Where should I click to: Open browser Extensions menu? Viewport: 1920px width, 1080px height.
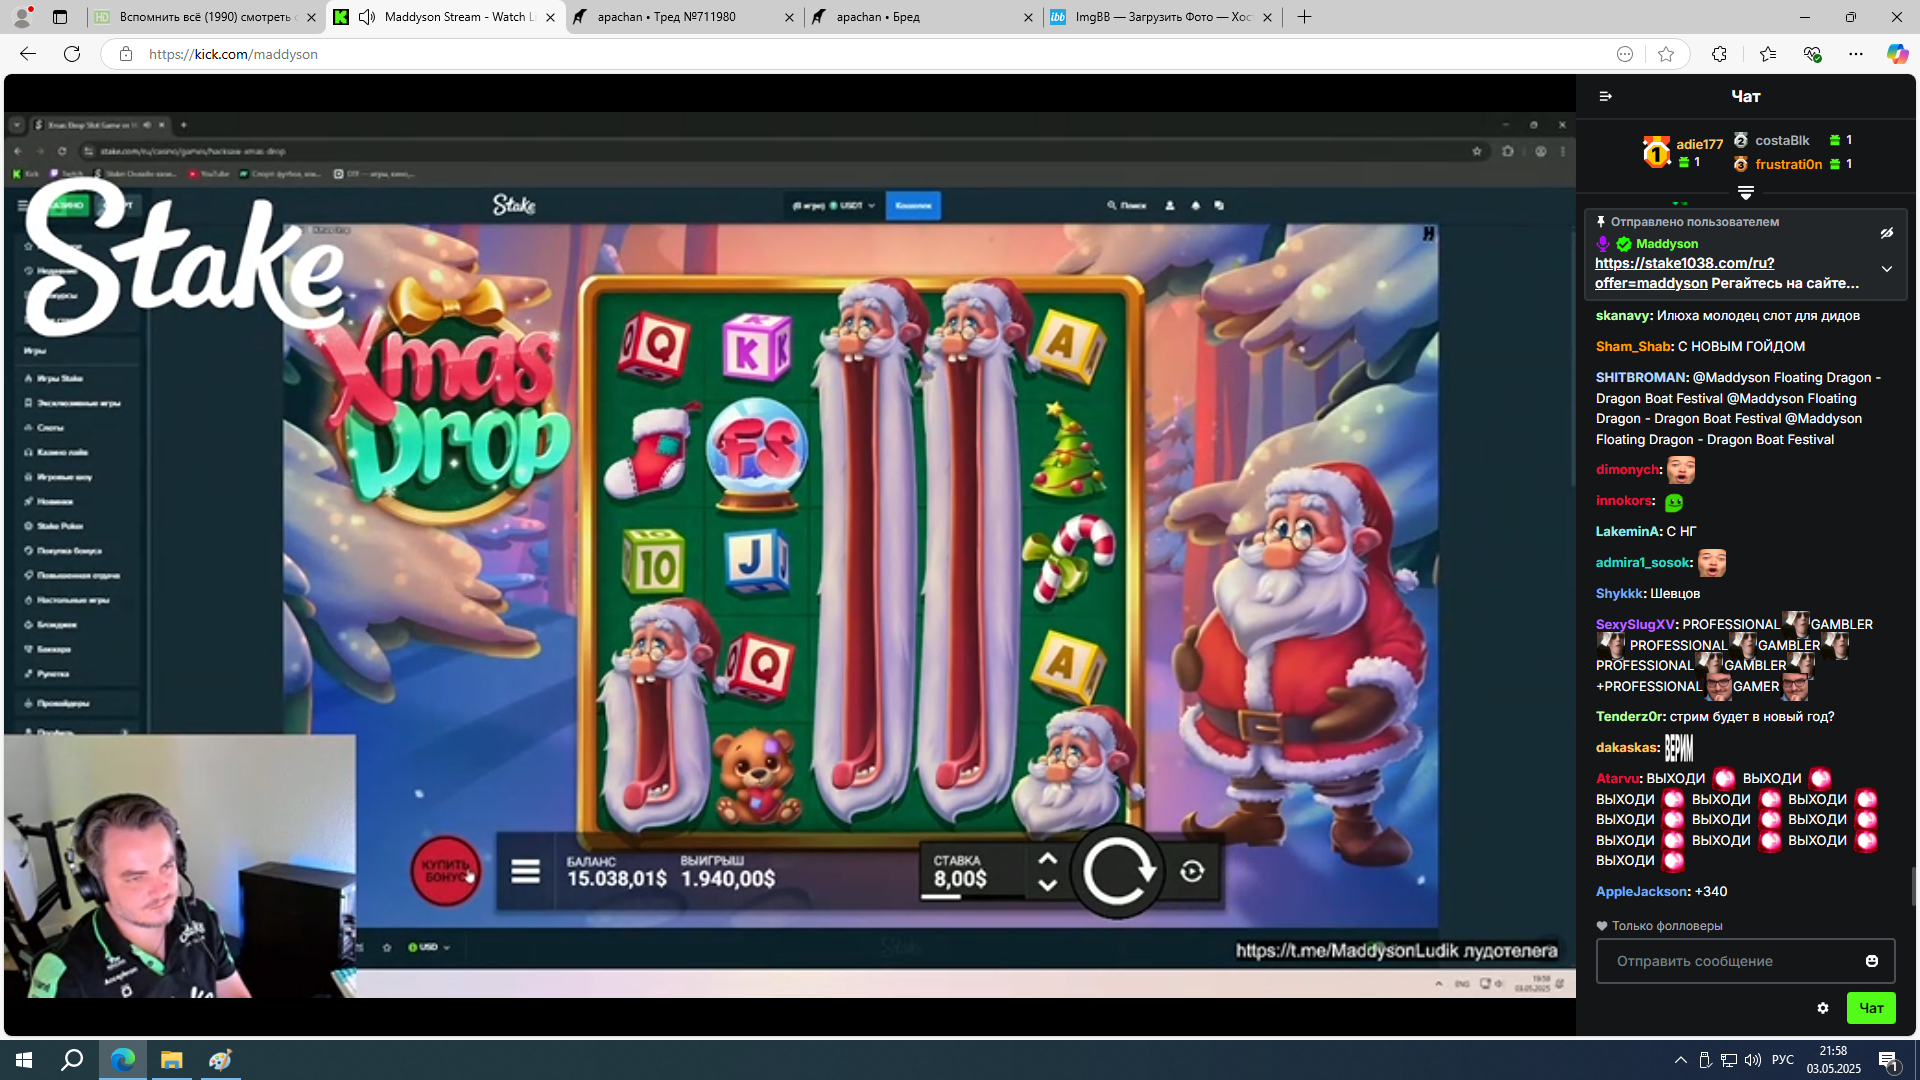point(1719,54)
